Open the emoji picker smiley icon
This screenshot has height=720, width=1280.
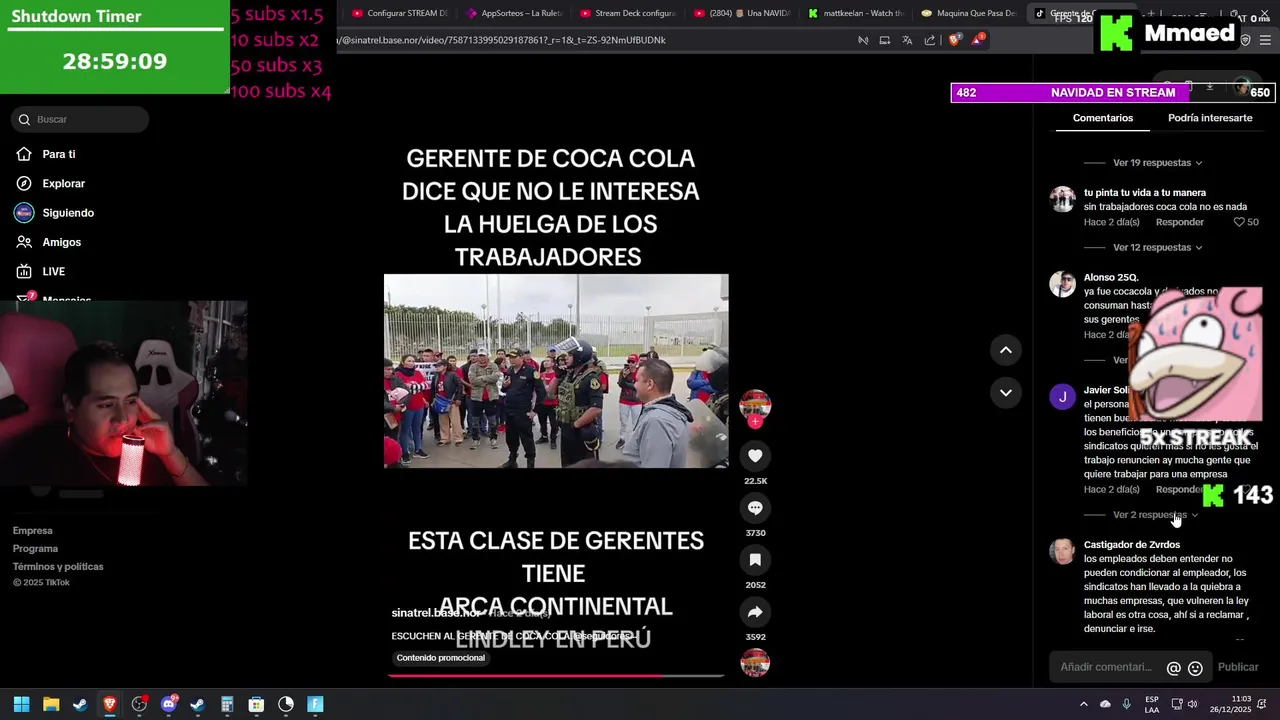(x=1195, y=668)
